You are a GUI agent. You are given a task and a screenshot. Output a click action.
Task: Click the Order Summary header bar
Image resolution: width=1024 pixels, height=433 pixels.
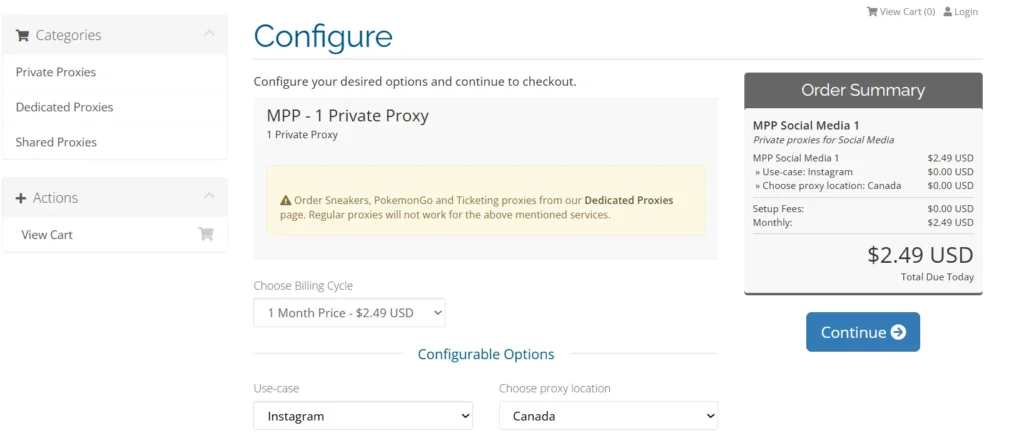(x=862, y=90)
